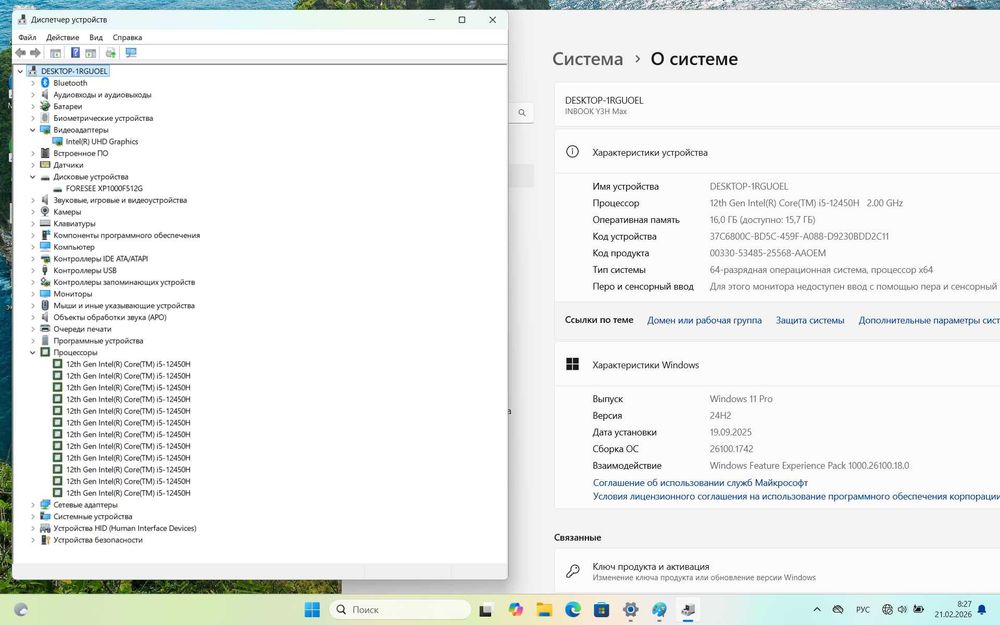Click the РУС language indicator
The height and width of the screenshot is (625, 1000).
(x=863, y=610)
